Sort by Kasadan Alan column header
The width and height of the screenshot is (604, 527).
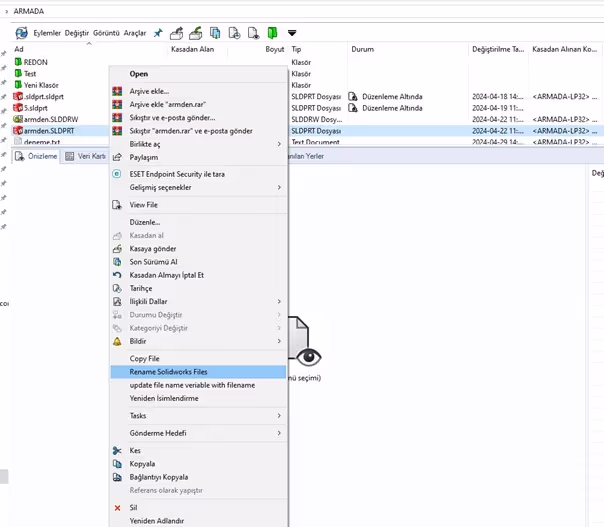(x=193, y=49)
